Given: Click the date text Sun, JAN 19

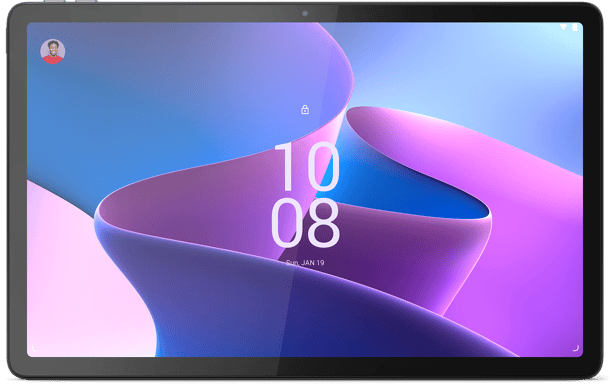Looking at the screenshot, I should (305, 263).
